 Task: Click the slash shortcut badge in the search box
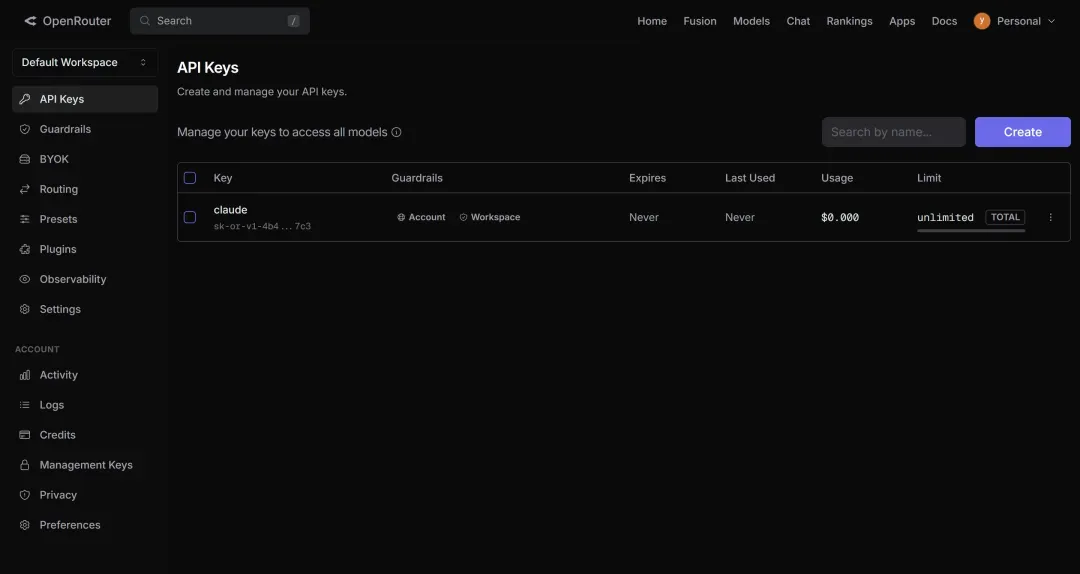click(x=293, y=21)
